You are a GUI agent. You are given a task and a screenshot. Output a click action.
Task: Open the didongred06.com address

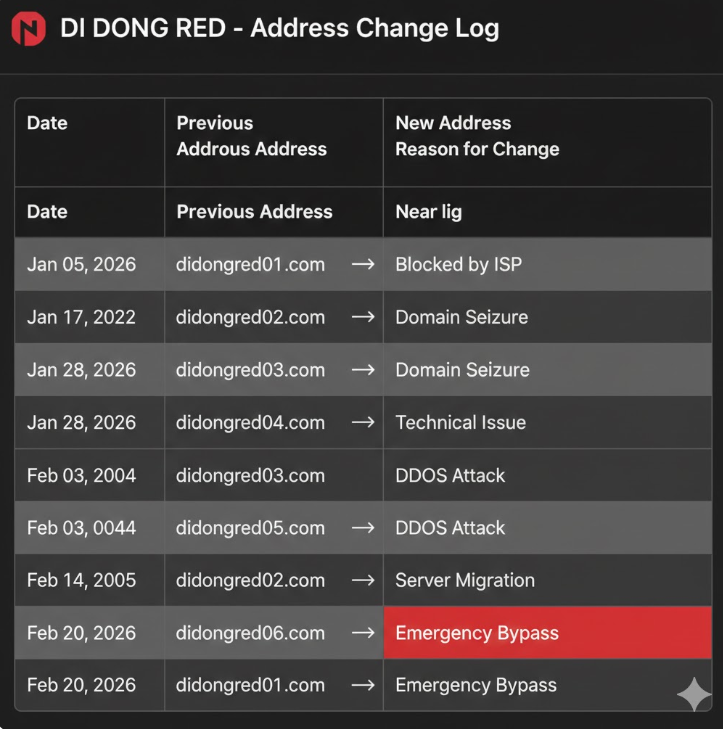click(x=250, y=633)
